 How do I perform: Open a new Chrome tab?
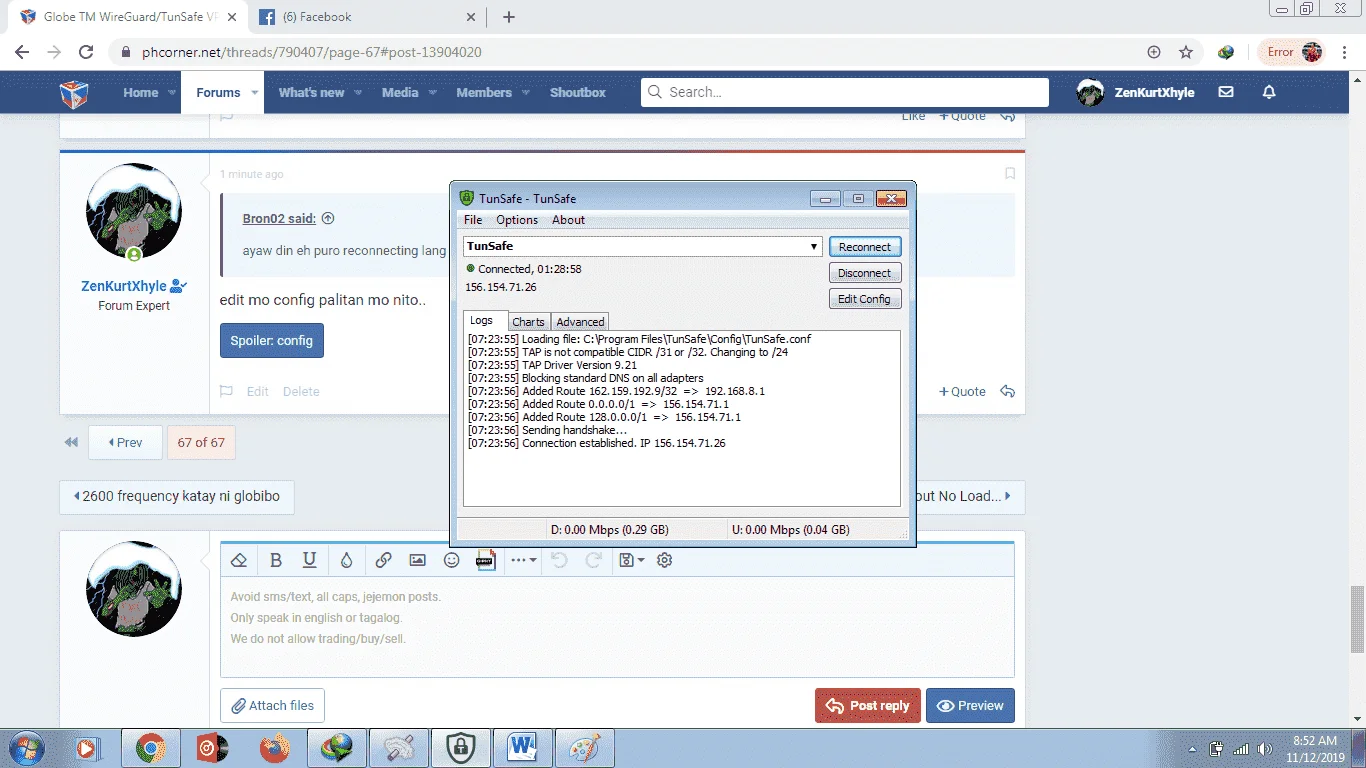click(x=508, y=17)
